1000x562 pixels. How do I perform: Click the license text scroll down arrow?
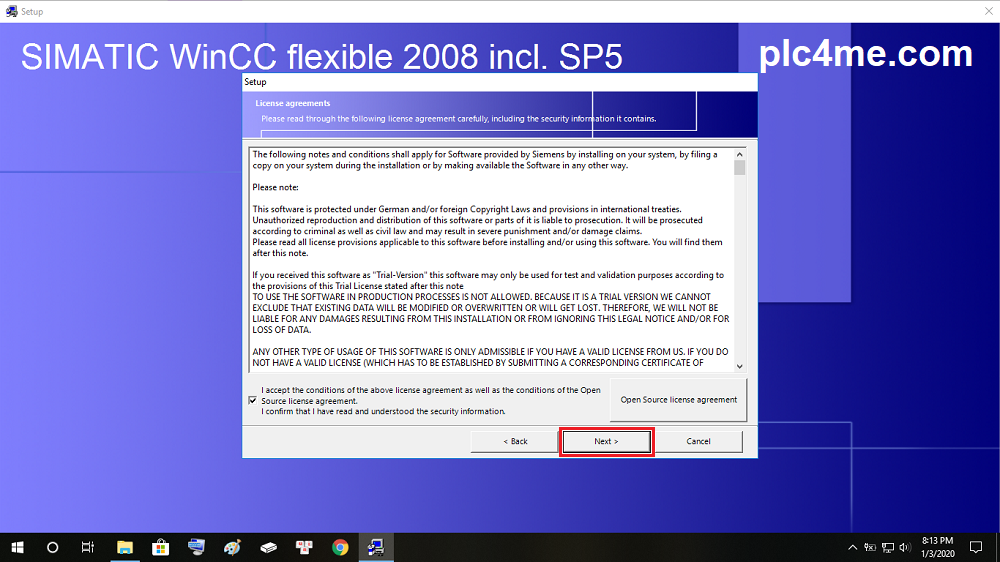coord(740,367)
